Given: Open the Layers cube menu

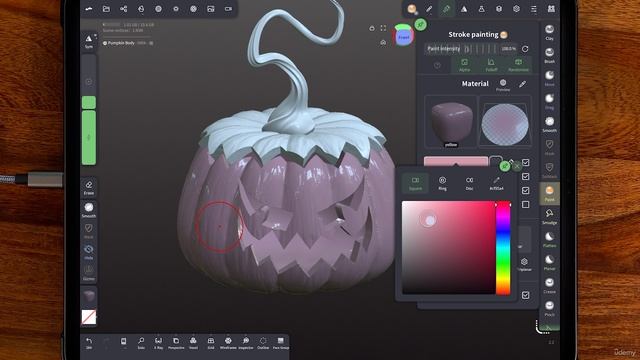Looking at the screenshot, I should (499, 9).
